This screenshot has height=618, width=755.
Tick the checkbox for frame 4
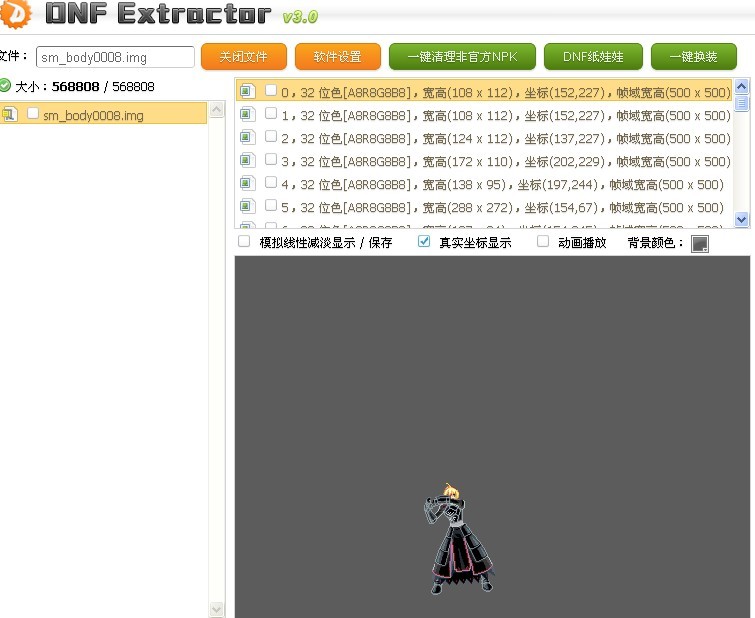[271, 182]
